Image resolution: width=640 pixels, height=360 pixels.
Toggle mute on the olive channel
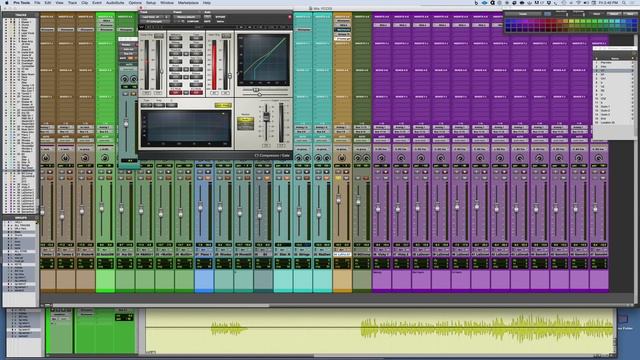366,178
